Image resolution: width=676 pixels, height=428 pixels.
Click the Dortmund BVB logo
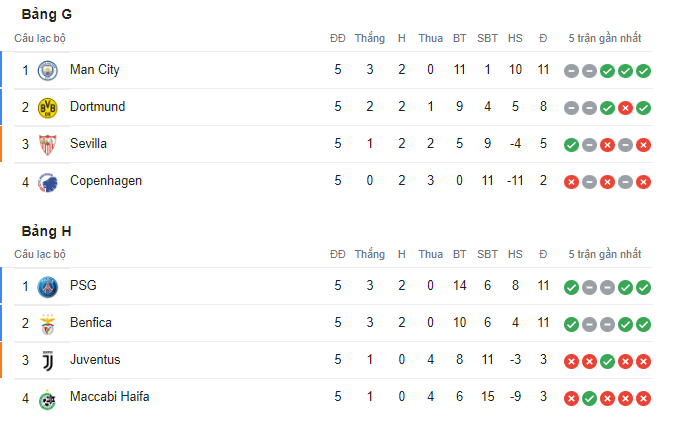coord(47,108)
